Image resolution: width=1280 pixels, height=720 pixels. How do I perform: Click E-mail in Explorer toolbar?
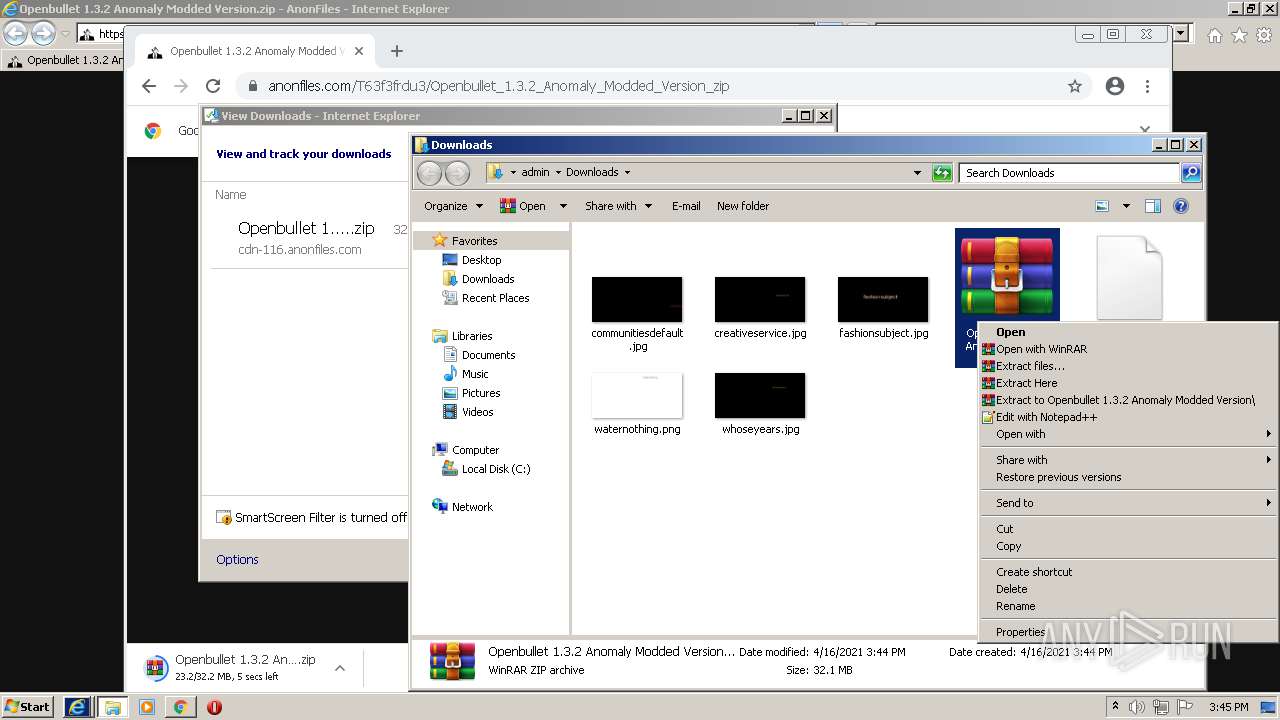pyautogui.click(x=686, y=206)
